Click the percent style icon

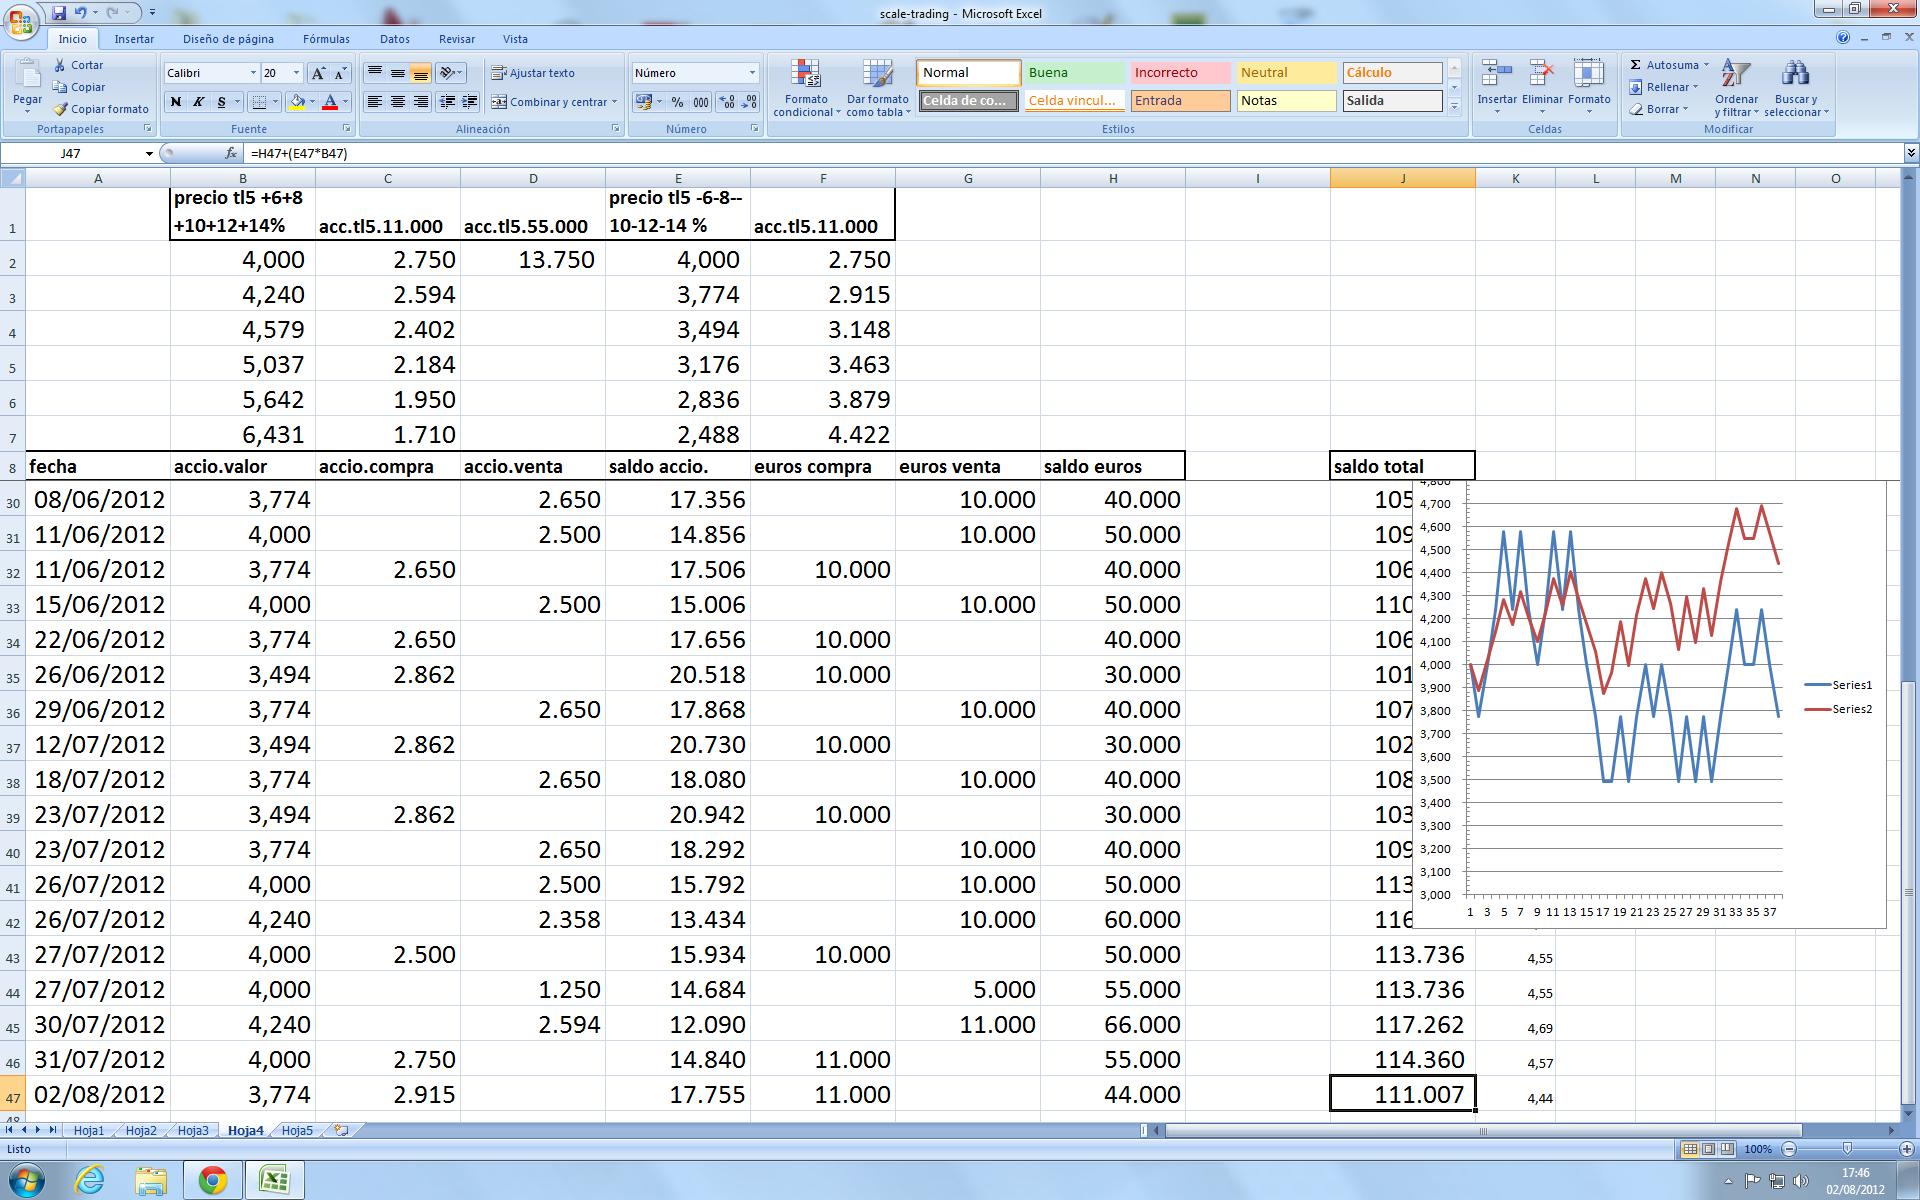677,102
